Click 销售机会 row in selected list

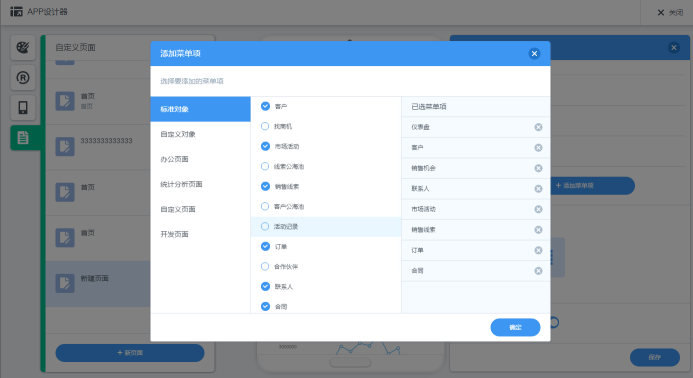pyautogui.click(x=476, y=168)
